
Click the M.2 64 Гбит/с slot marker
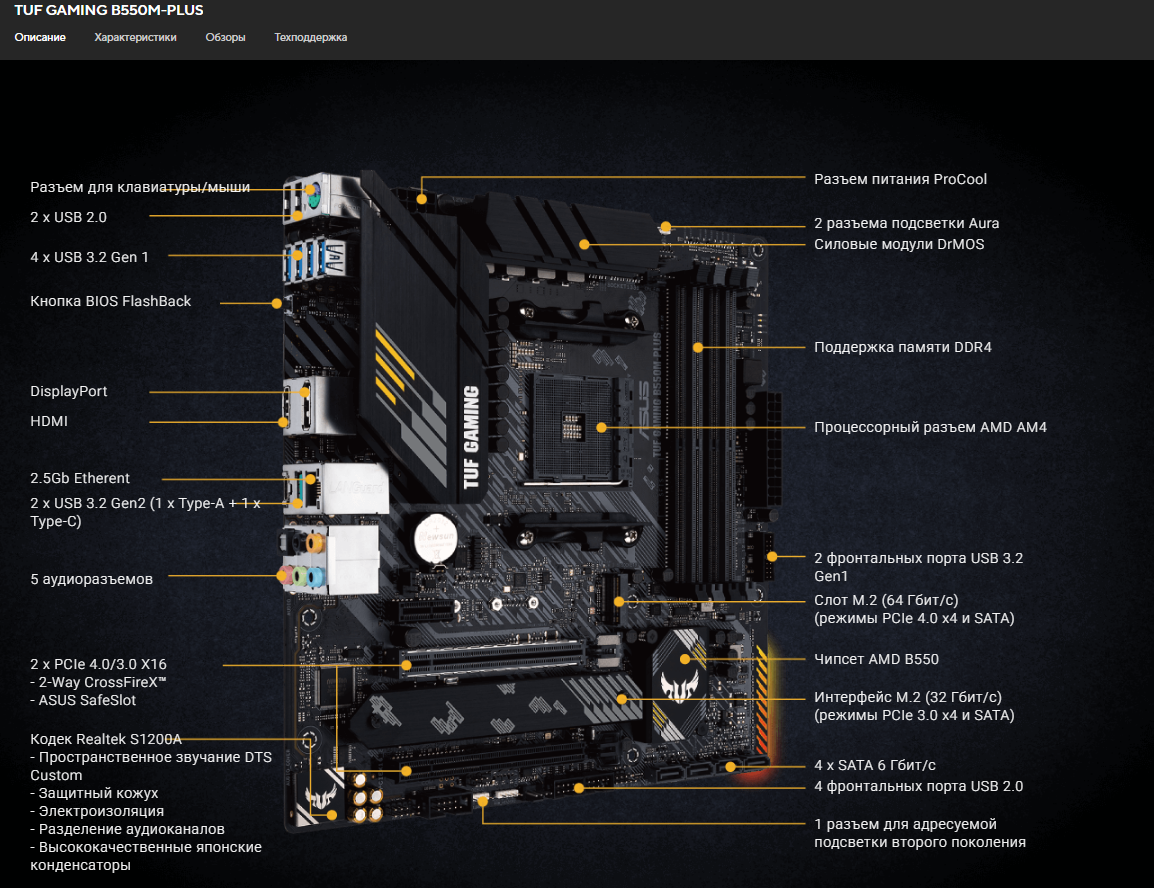[619, 601]
